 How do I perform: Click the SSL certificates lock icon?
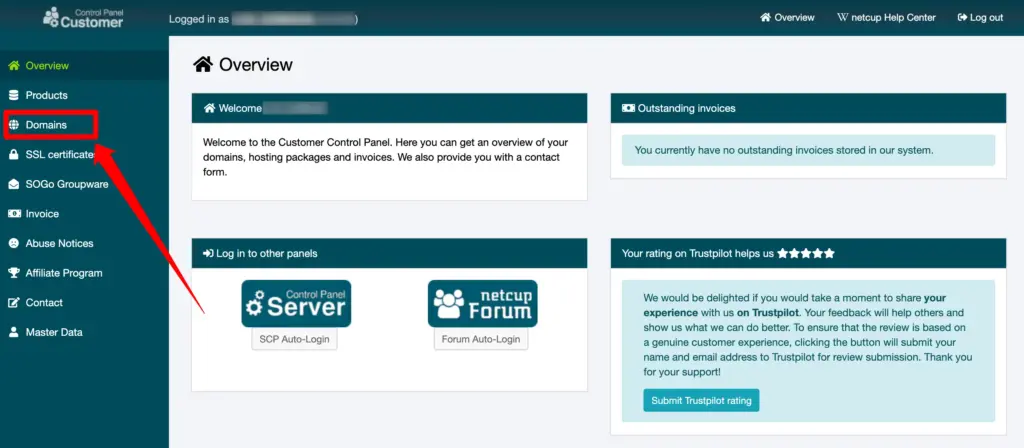(x=14, y=155)
